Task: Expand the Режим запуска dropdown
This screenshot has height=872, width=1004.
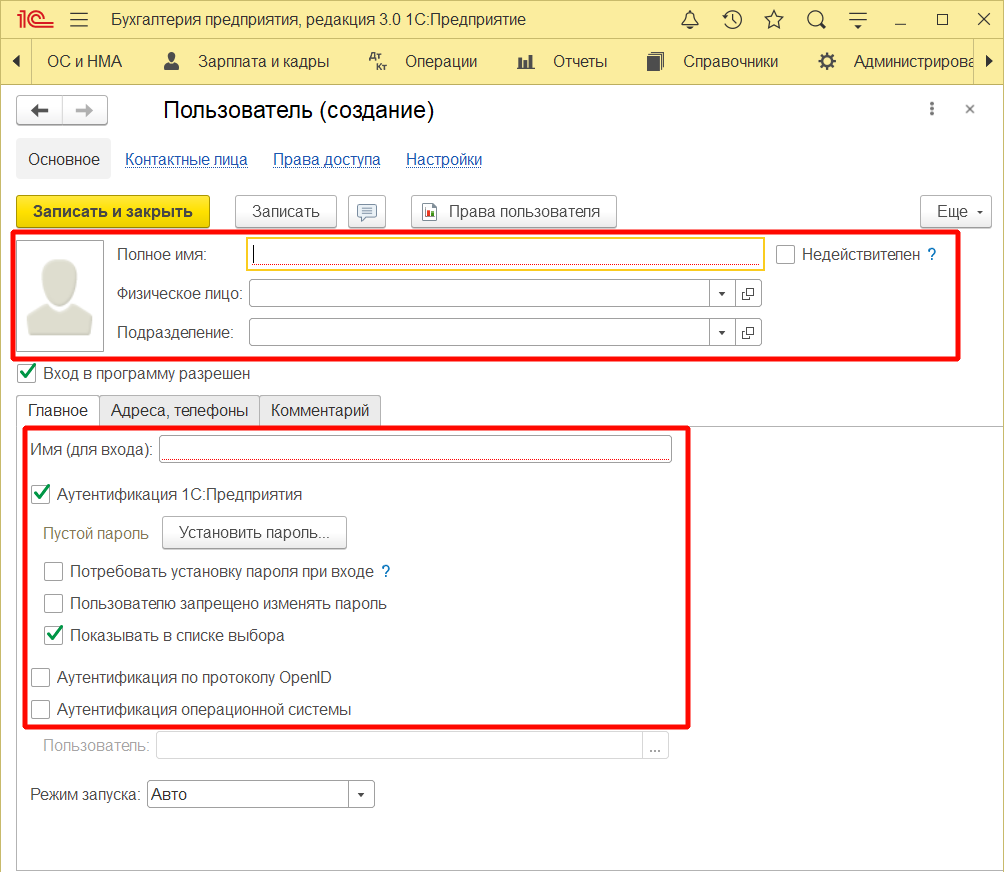Action: [360, 795]
